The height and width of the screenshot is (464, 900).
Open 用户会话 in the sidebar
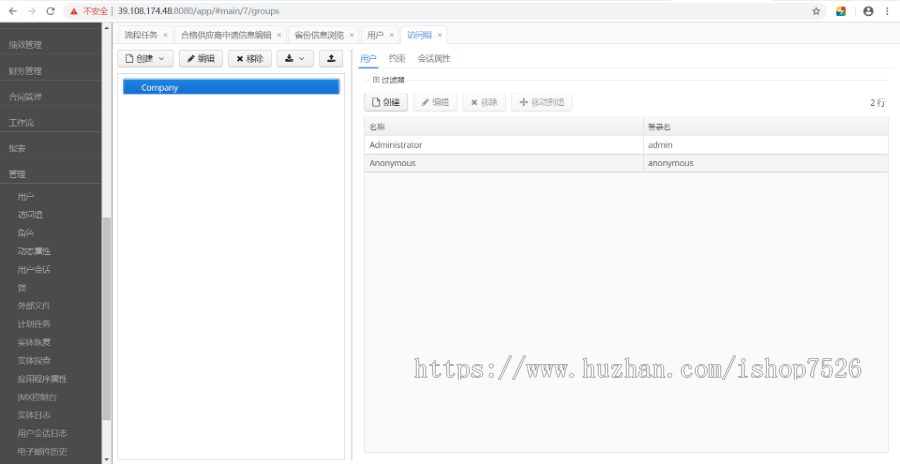pos(34,269)
